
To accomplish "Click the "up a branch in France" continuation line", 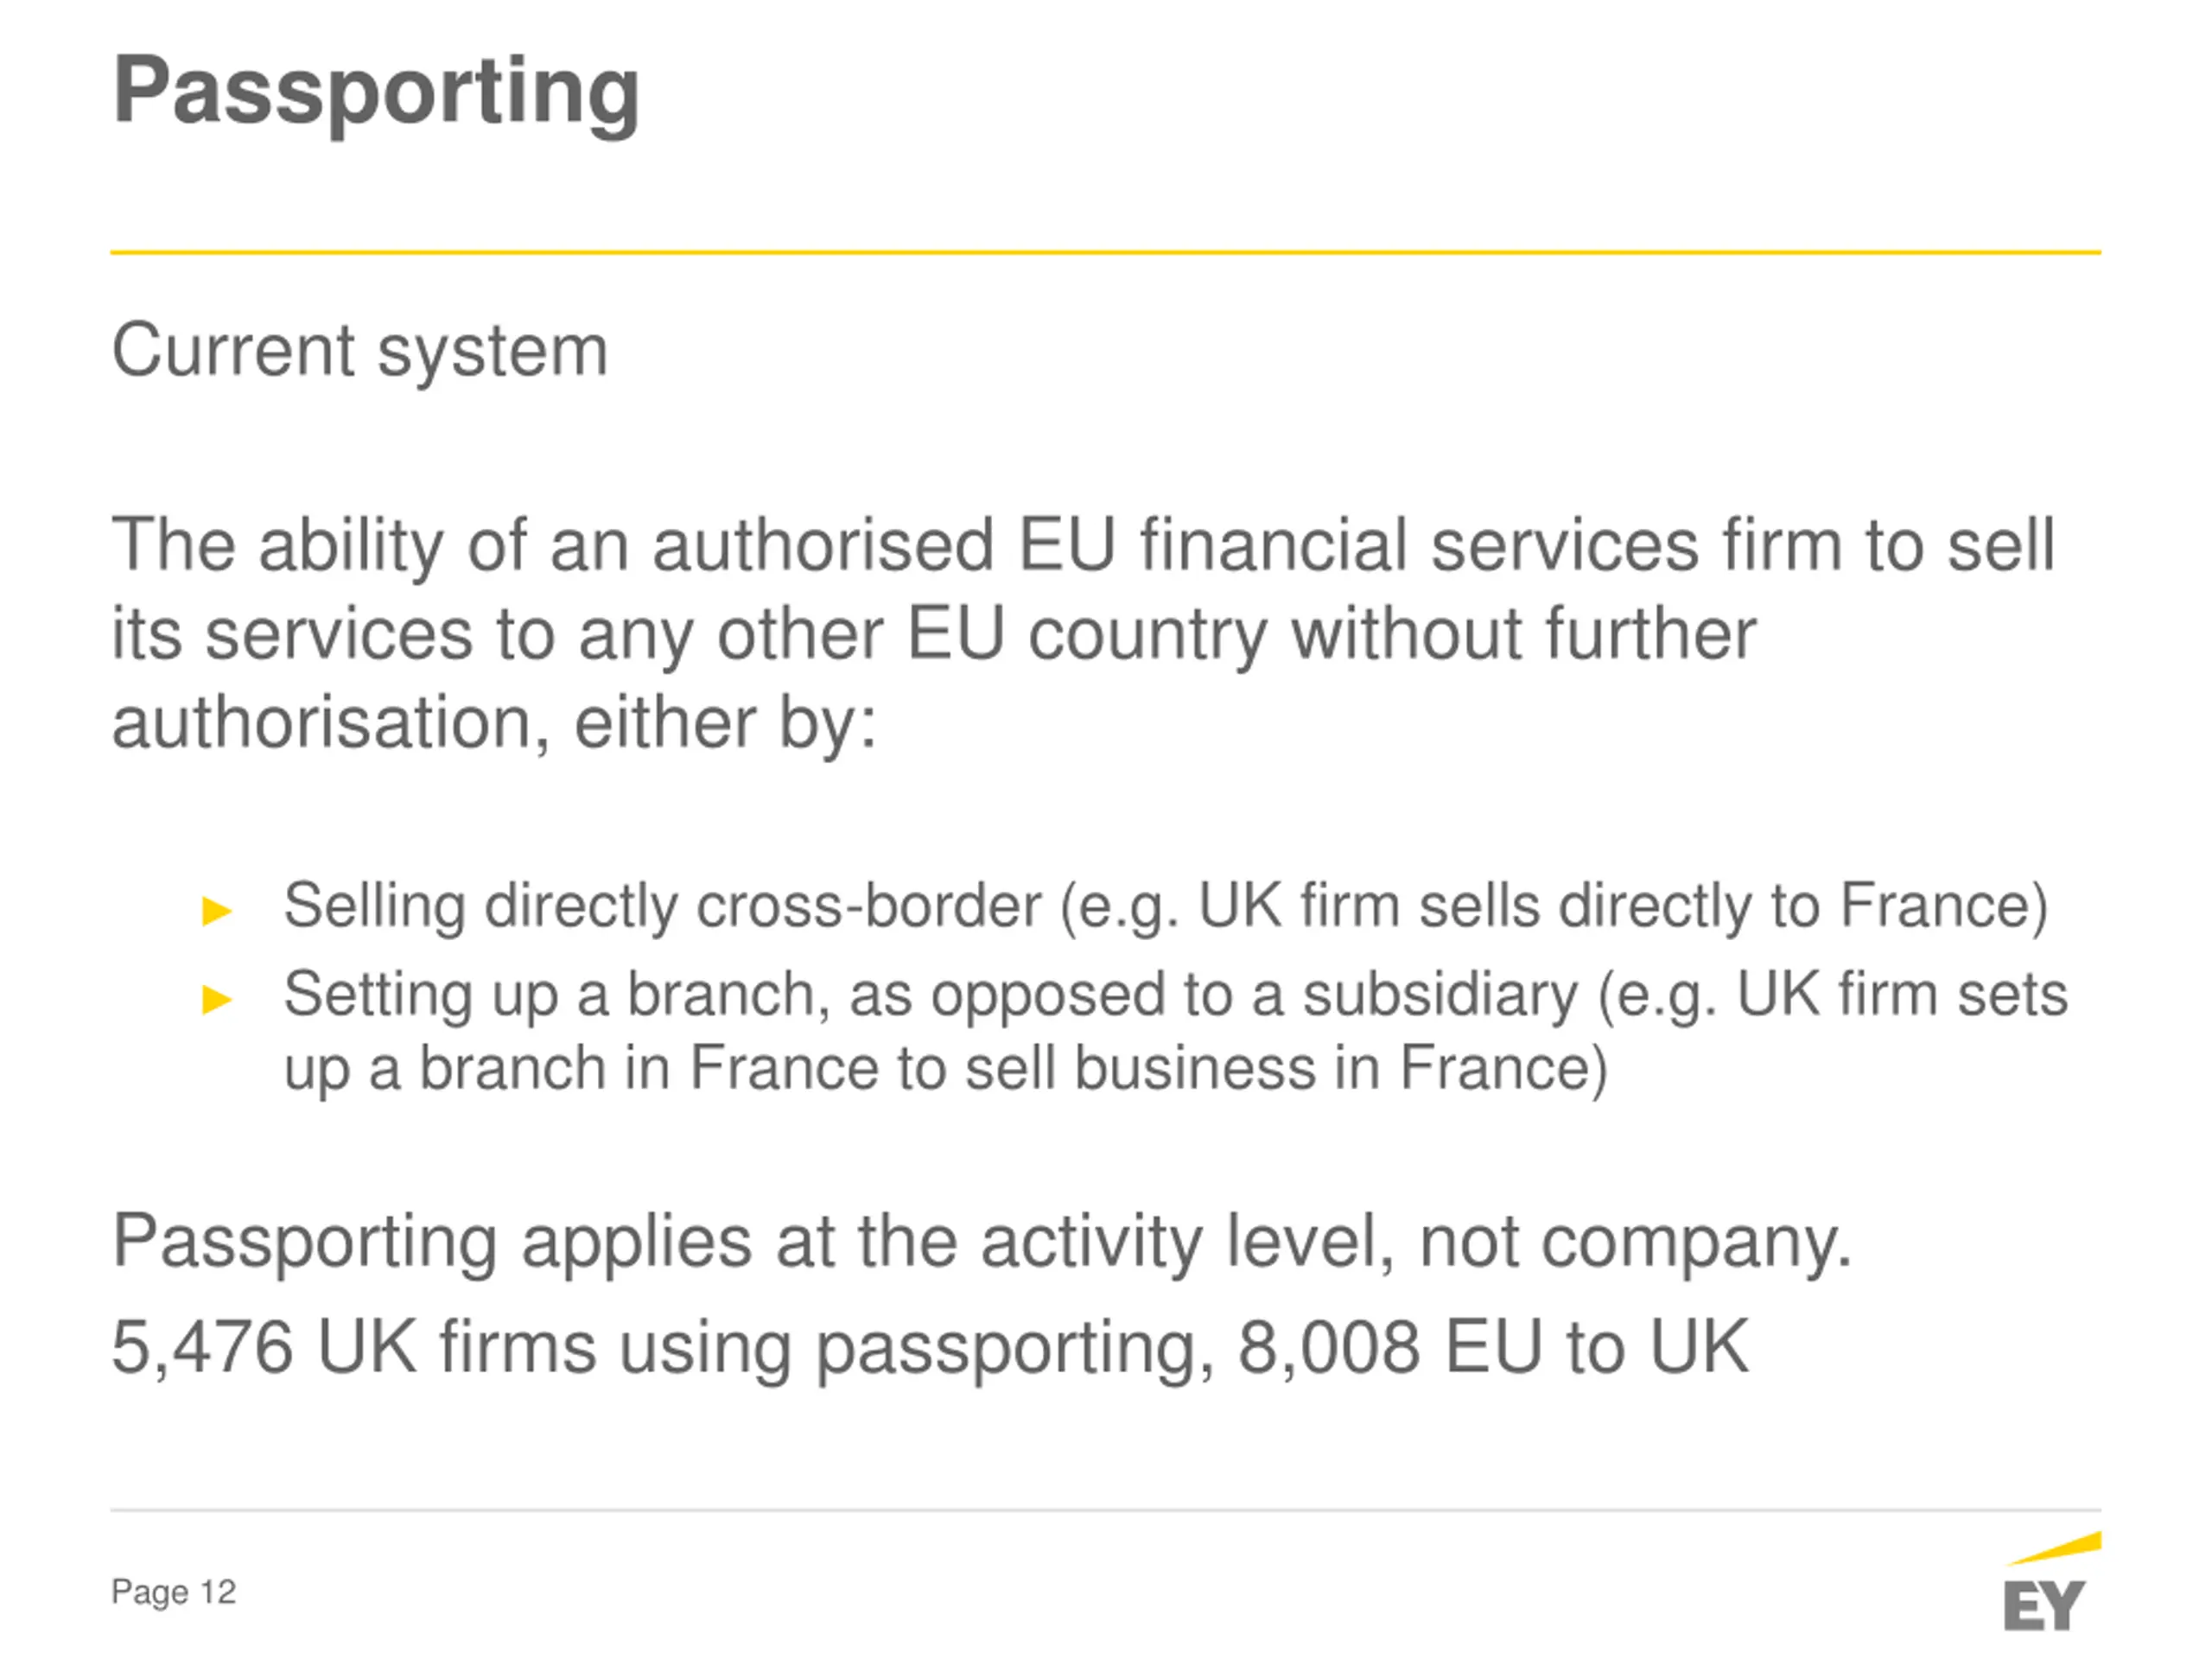I will tap(946, 1069).
